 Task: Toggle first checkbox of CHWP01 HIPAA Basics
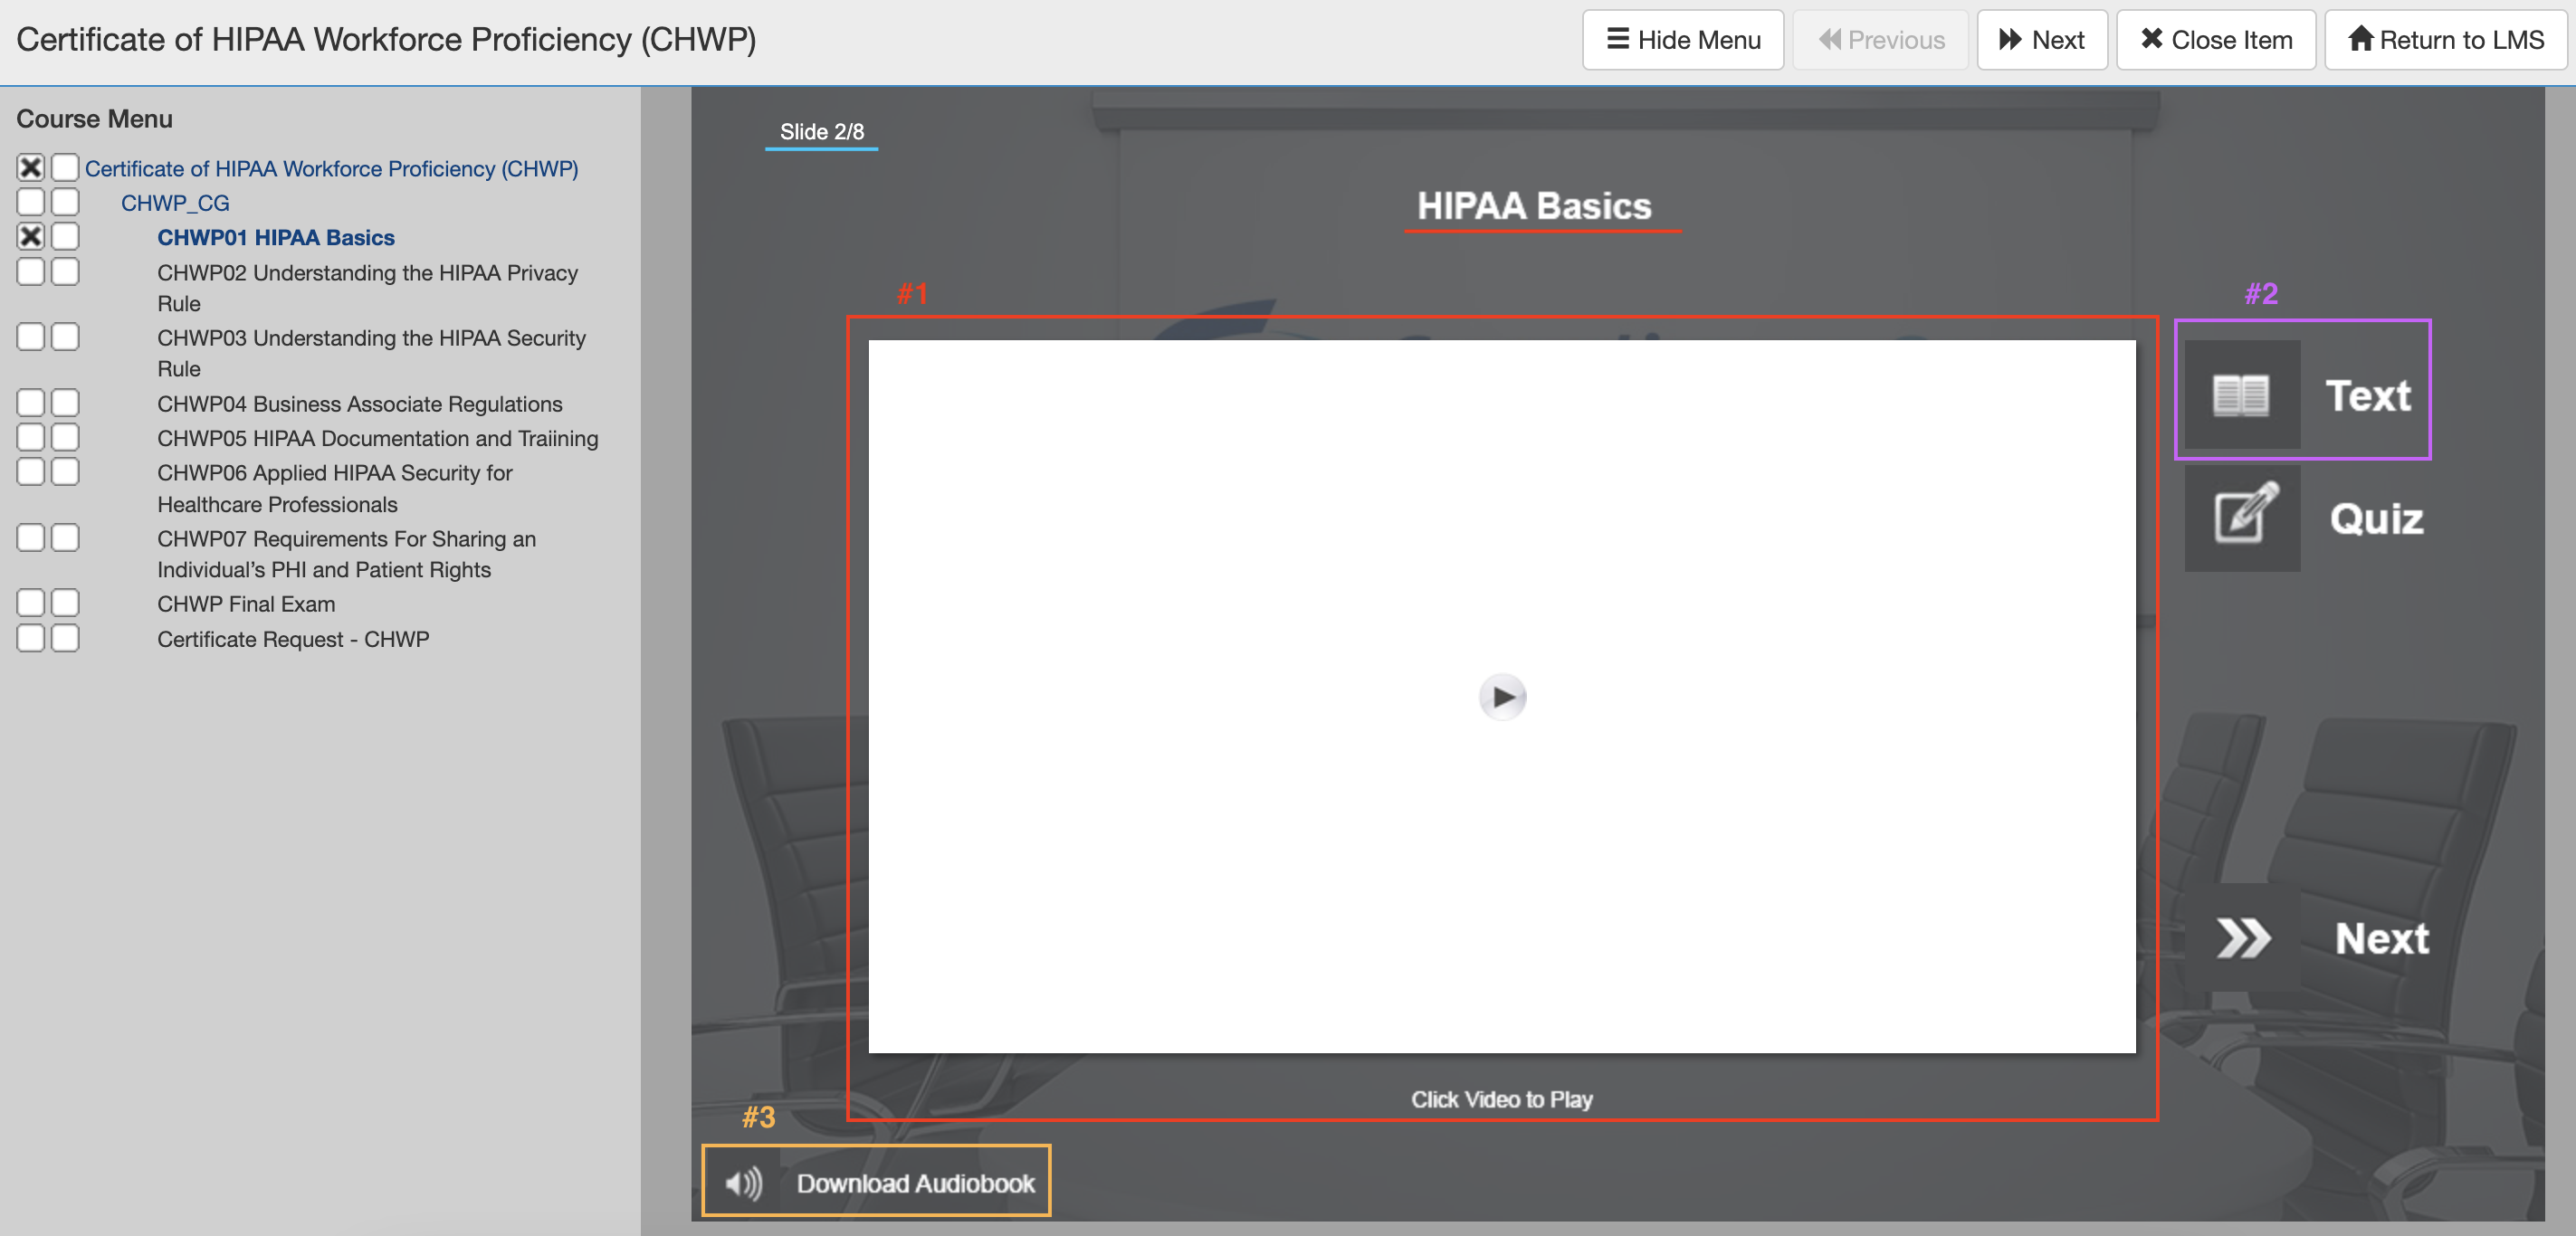(x=31, y=236)
